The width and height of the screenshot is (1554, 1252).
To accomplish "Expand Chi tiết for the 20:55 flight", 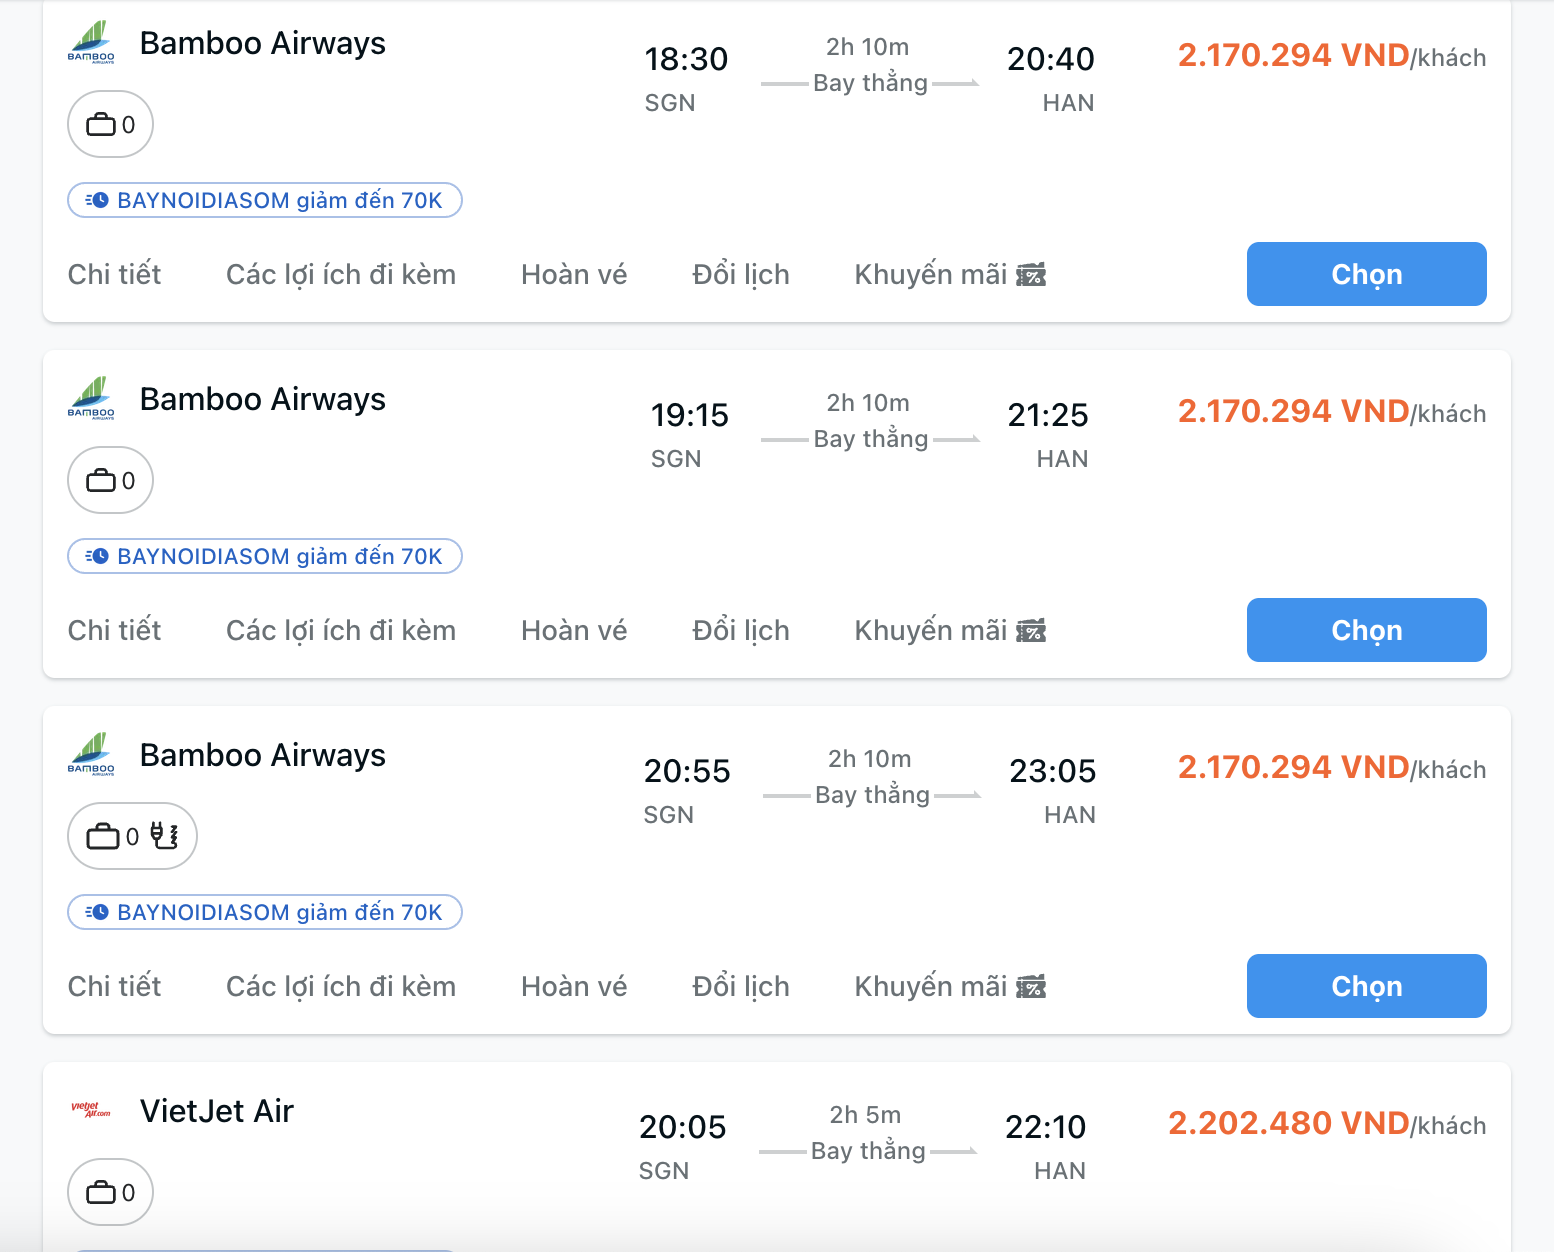I will pos(114,987).
